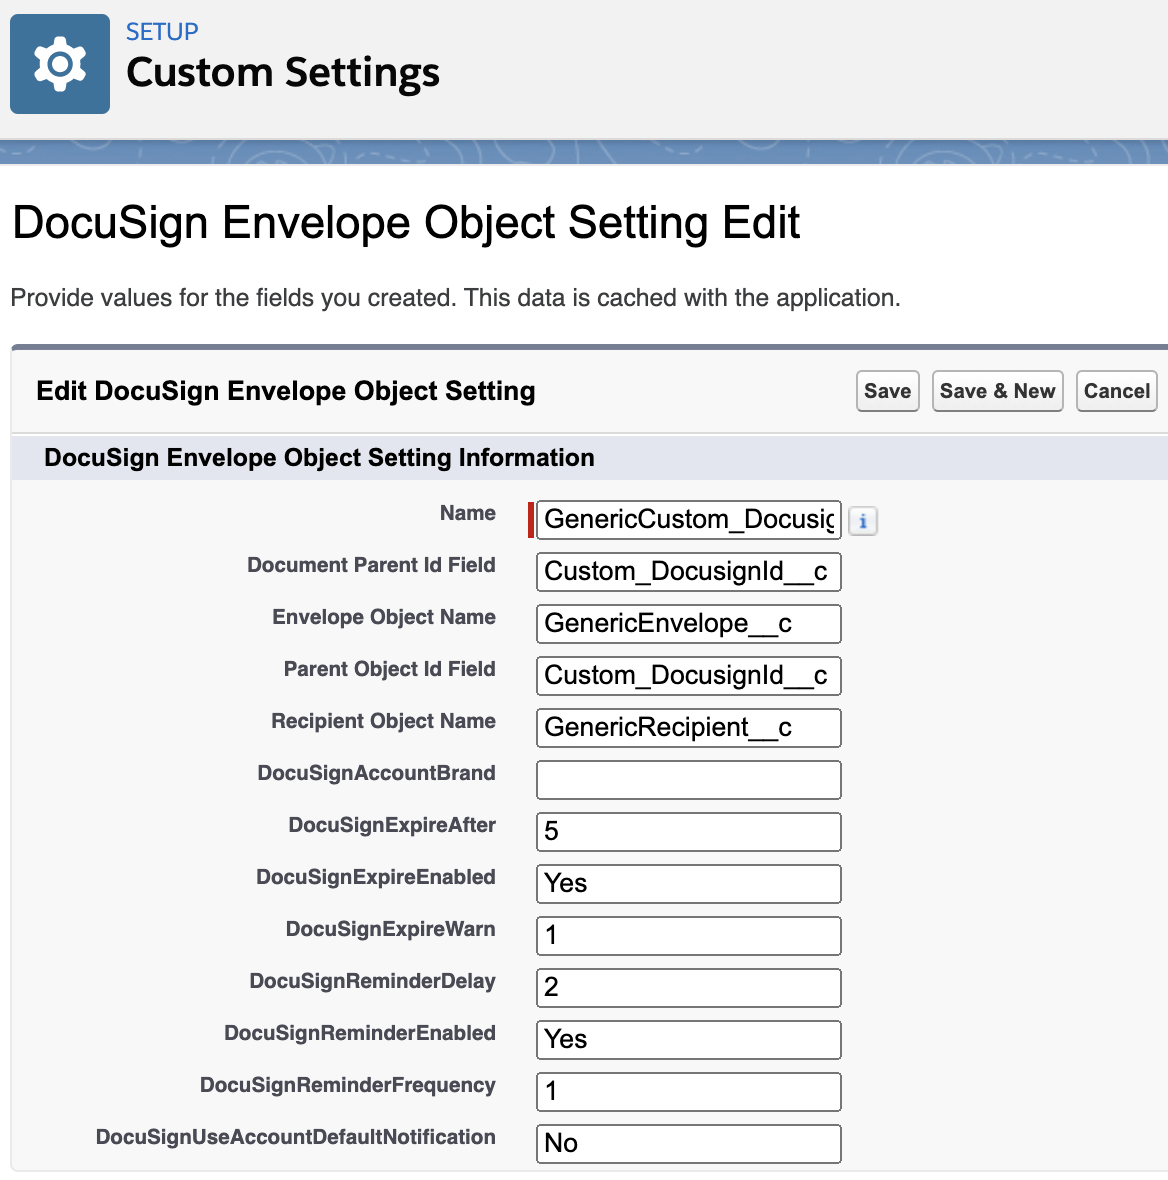Image resolution: width=1168 pixels, height=1180 pixels.
Task: Click the DocuSignExpireWarn input
Action: click(689, 935)
